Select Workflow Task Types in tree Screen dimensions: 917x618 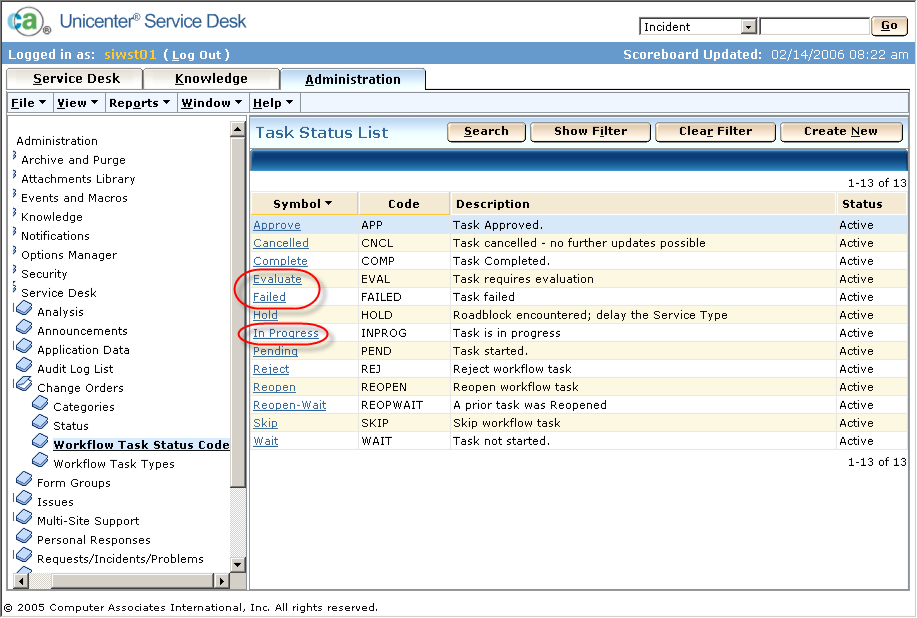coord(113,464)
